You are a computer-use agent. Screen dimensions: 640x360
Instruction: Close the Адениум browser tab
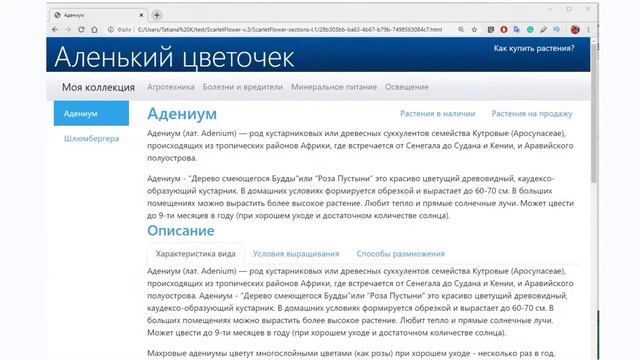[141, 15]
